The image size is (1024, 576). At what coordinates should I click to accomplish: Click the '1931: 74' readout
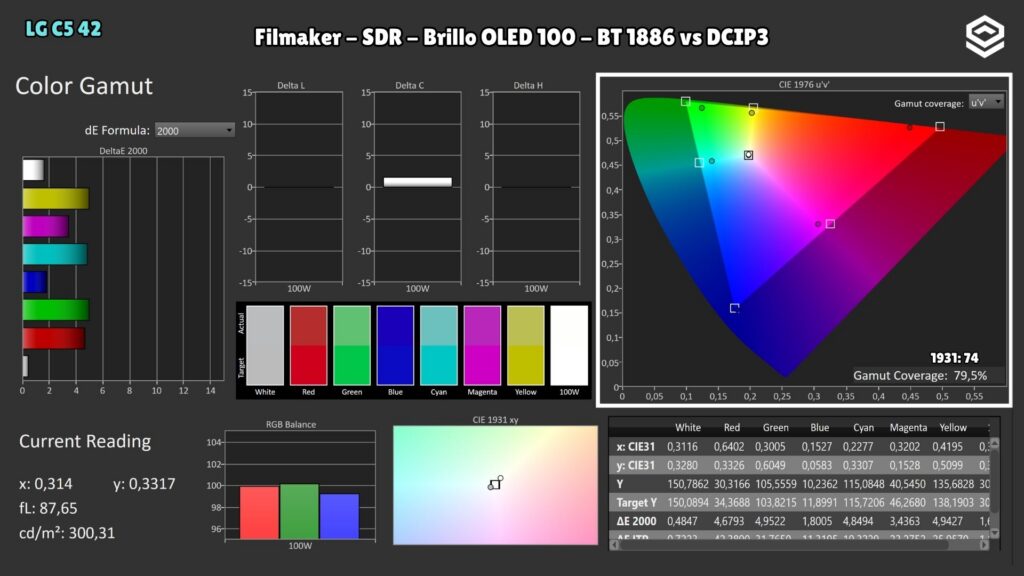(954, 358)
